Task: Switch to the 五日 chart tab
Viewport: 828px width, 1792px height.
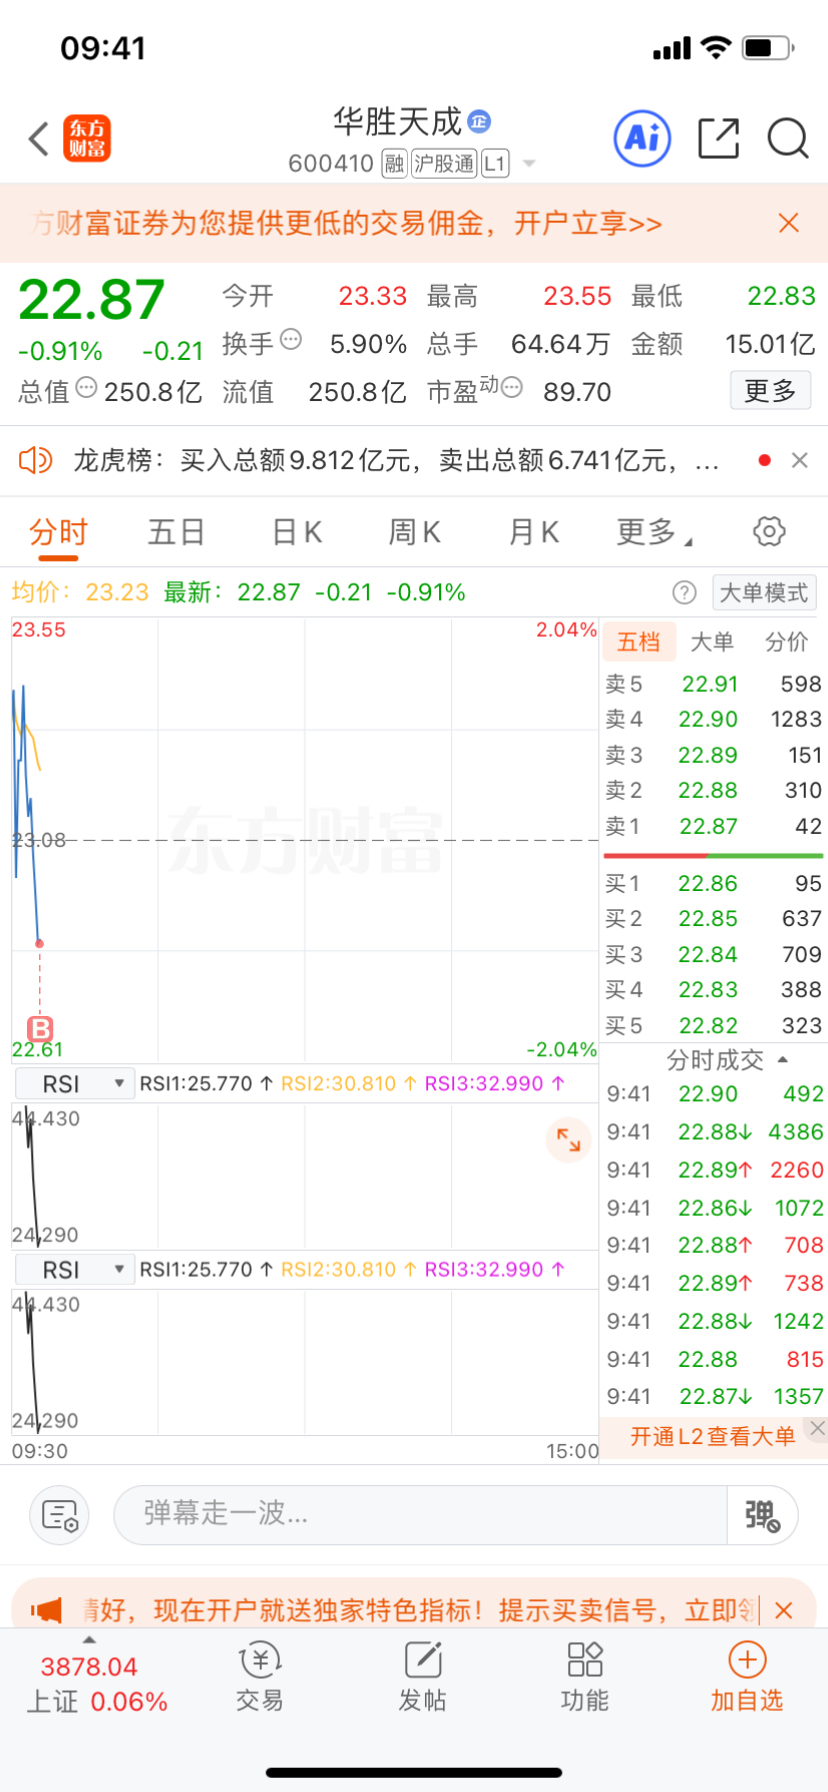Action: point(176,532)
